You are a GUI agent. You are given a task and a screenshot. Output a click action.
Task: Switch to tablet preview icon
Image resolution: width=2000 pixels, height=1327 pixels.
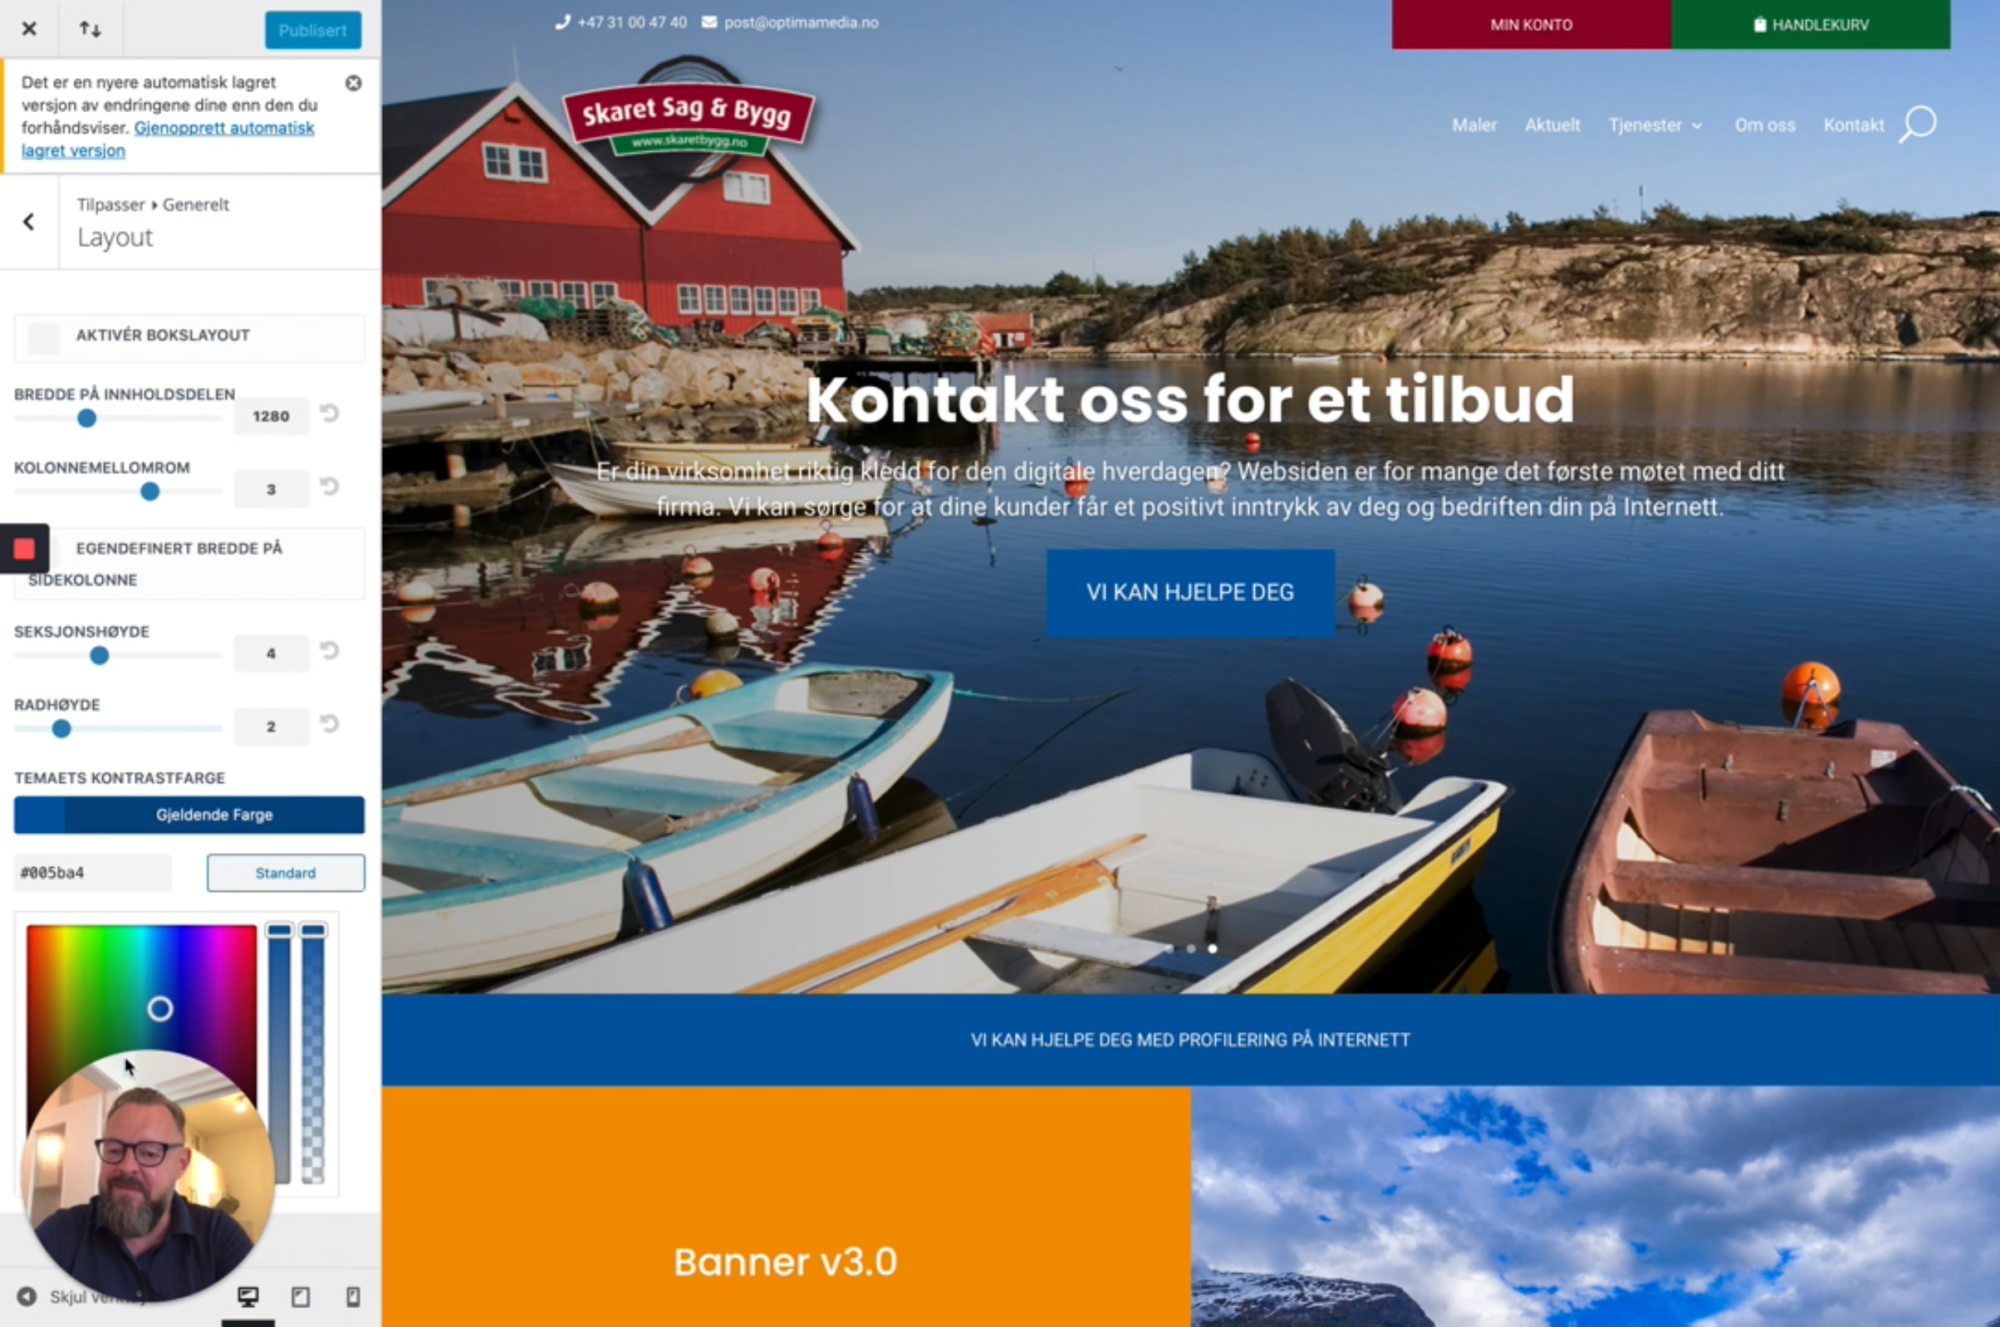tap(300, 1297)
